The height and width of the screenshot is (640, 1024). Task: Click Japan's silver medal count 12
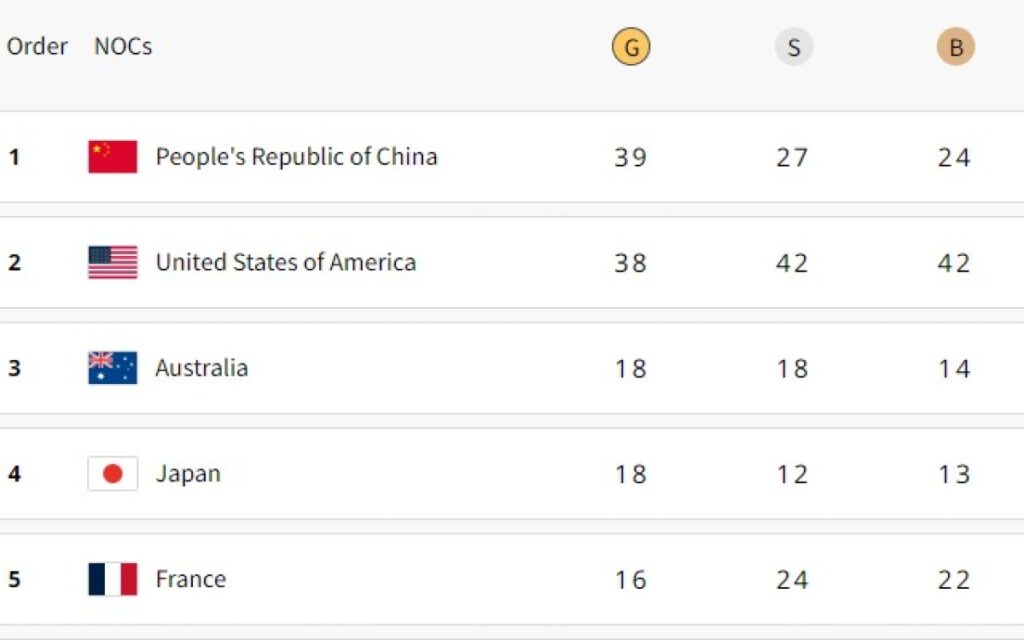[x=792, y=474]
